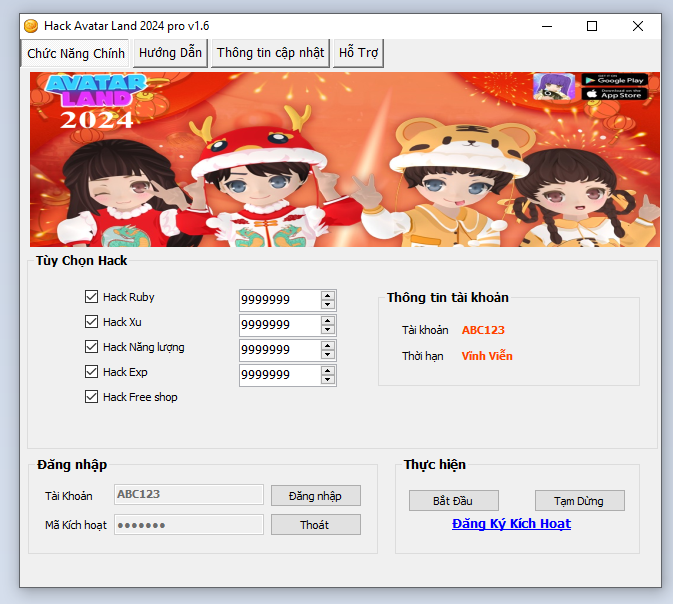The height and width of the screenshot is (604, 673).
Task: Click the Avatar Land 2024 logo
Action: coord(97,102)
